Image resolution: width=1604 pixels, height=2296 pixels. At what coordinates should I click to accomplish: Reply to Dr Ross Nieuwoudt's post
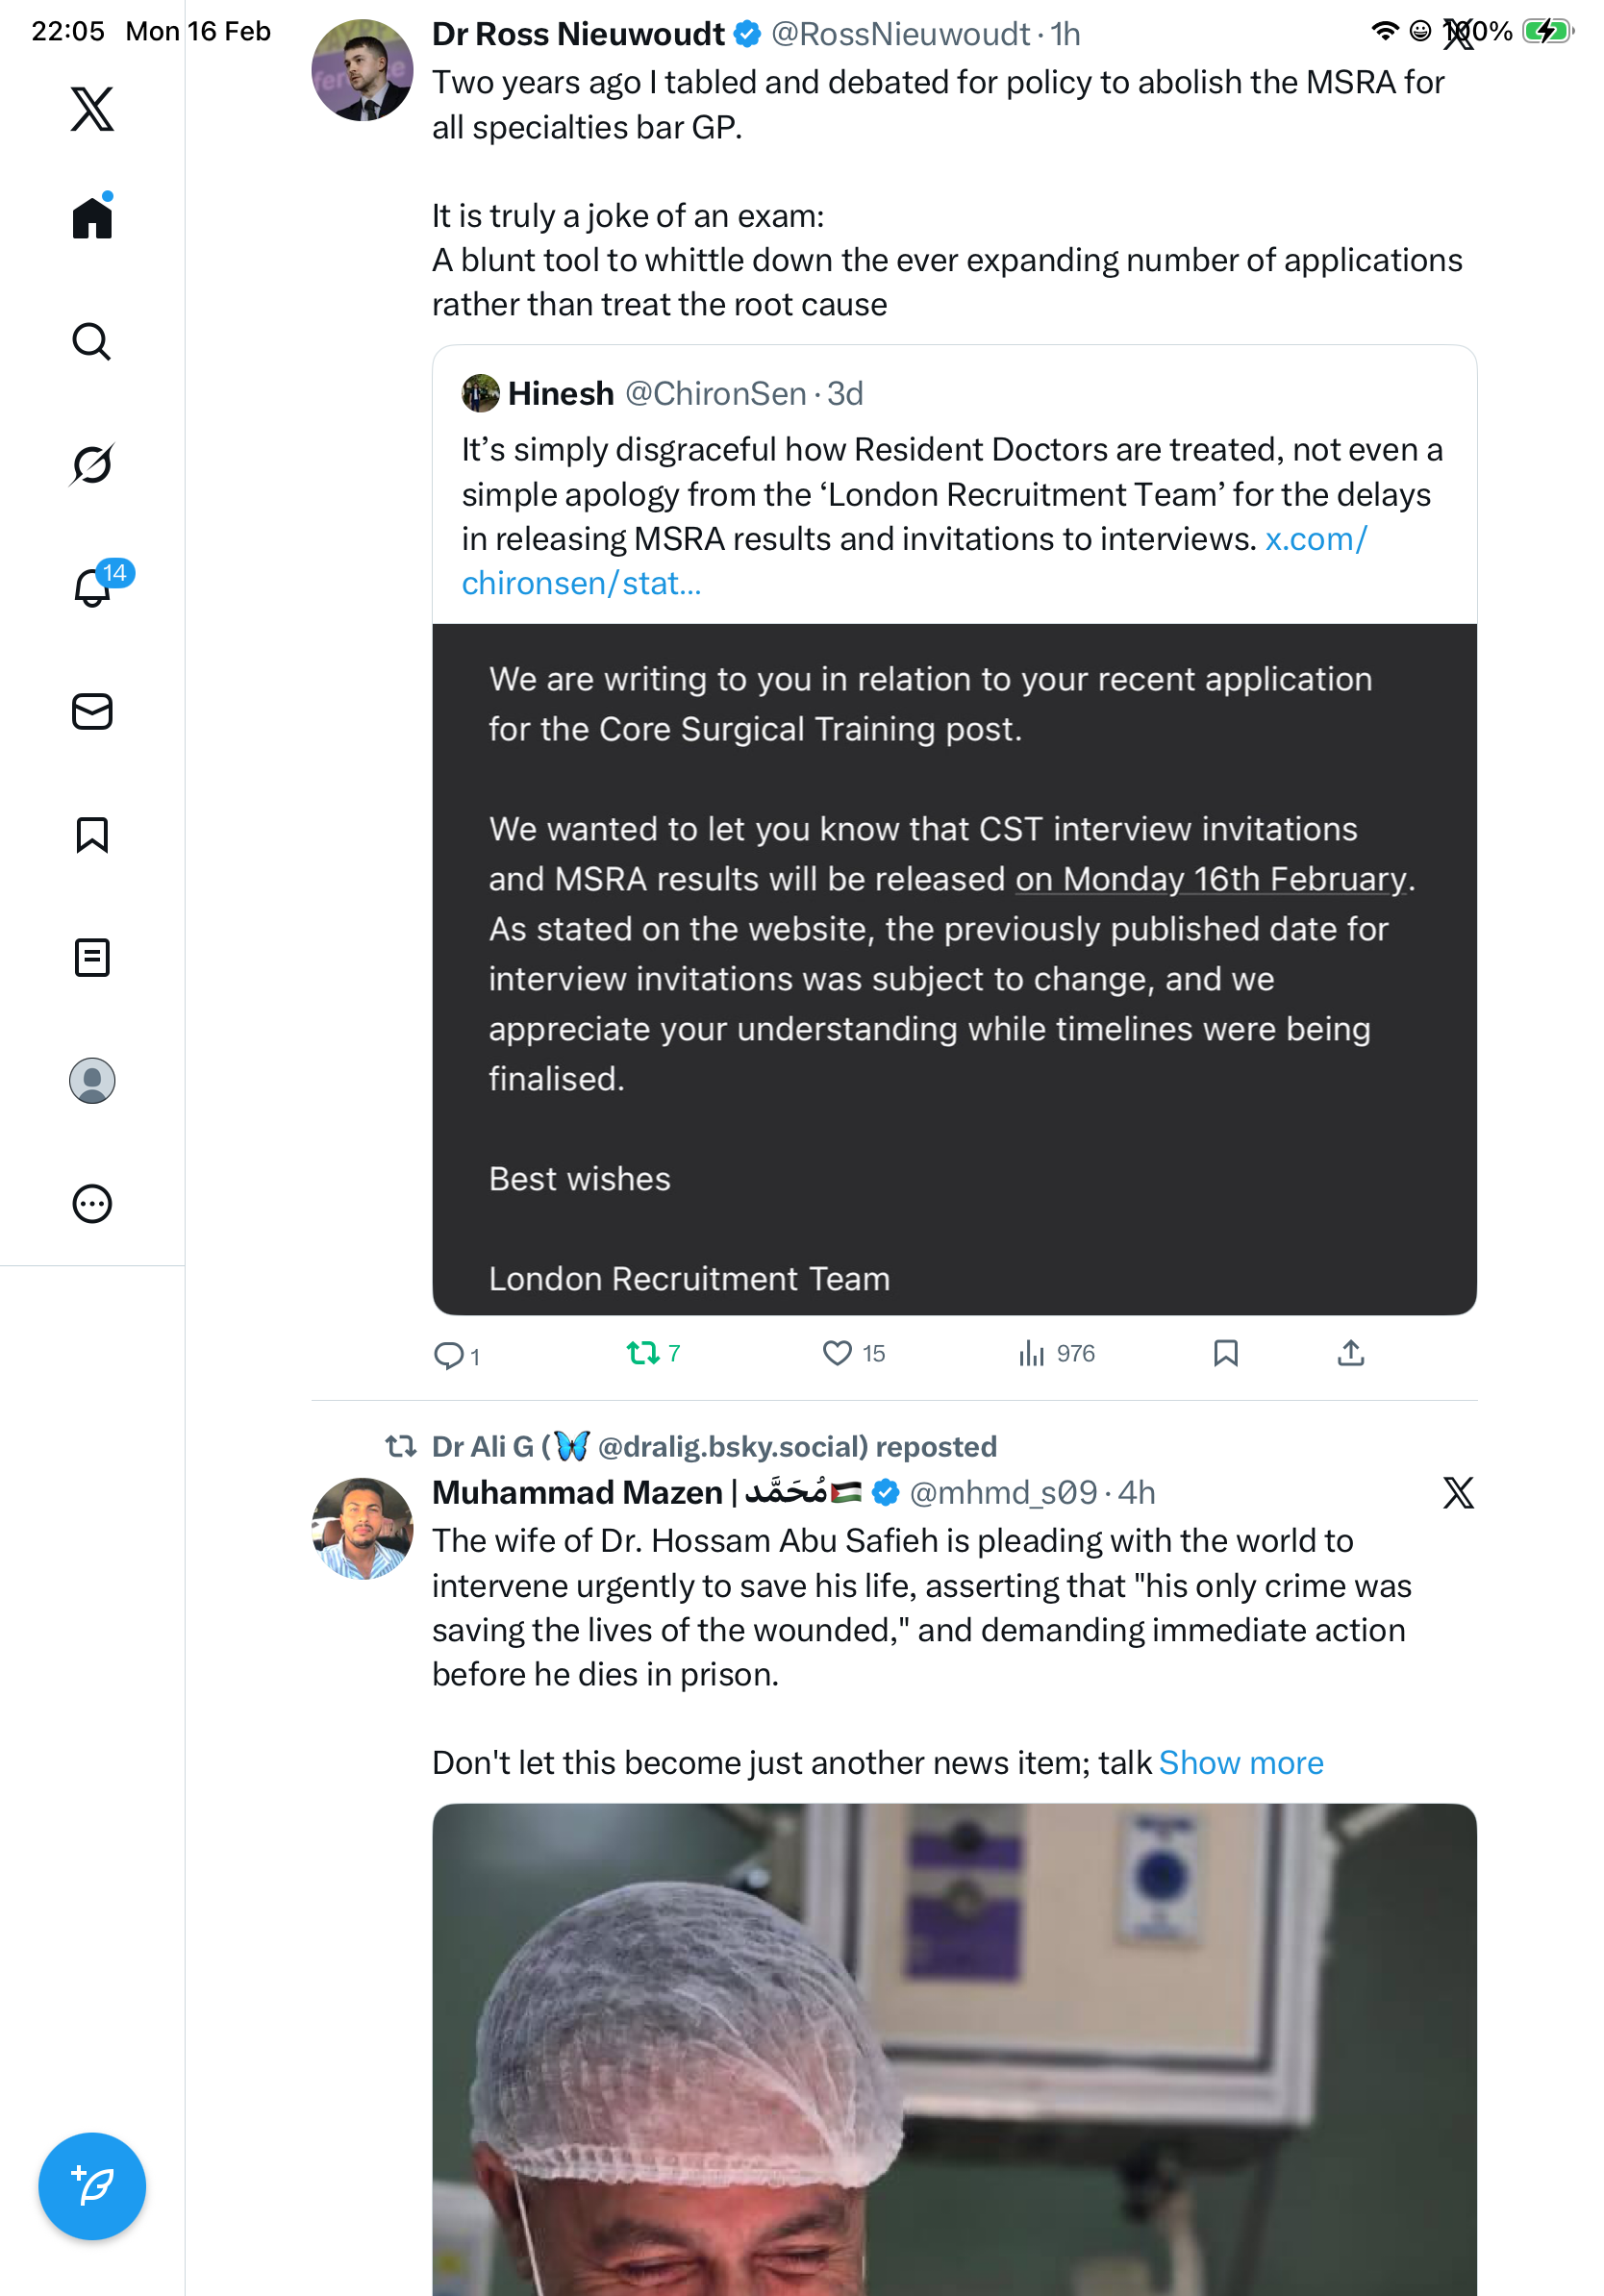(449, 1354)
